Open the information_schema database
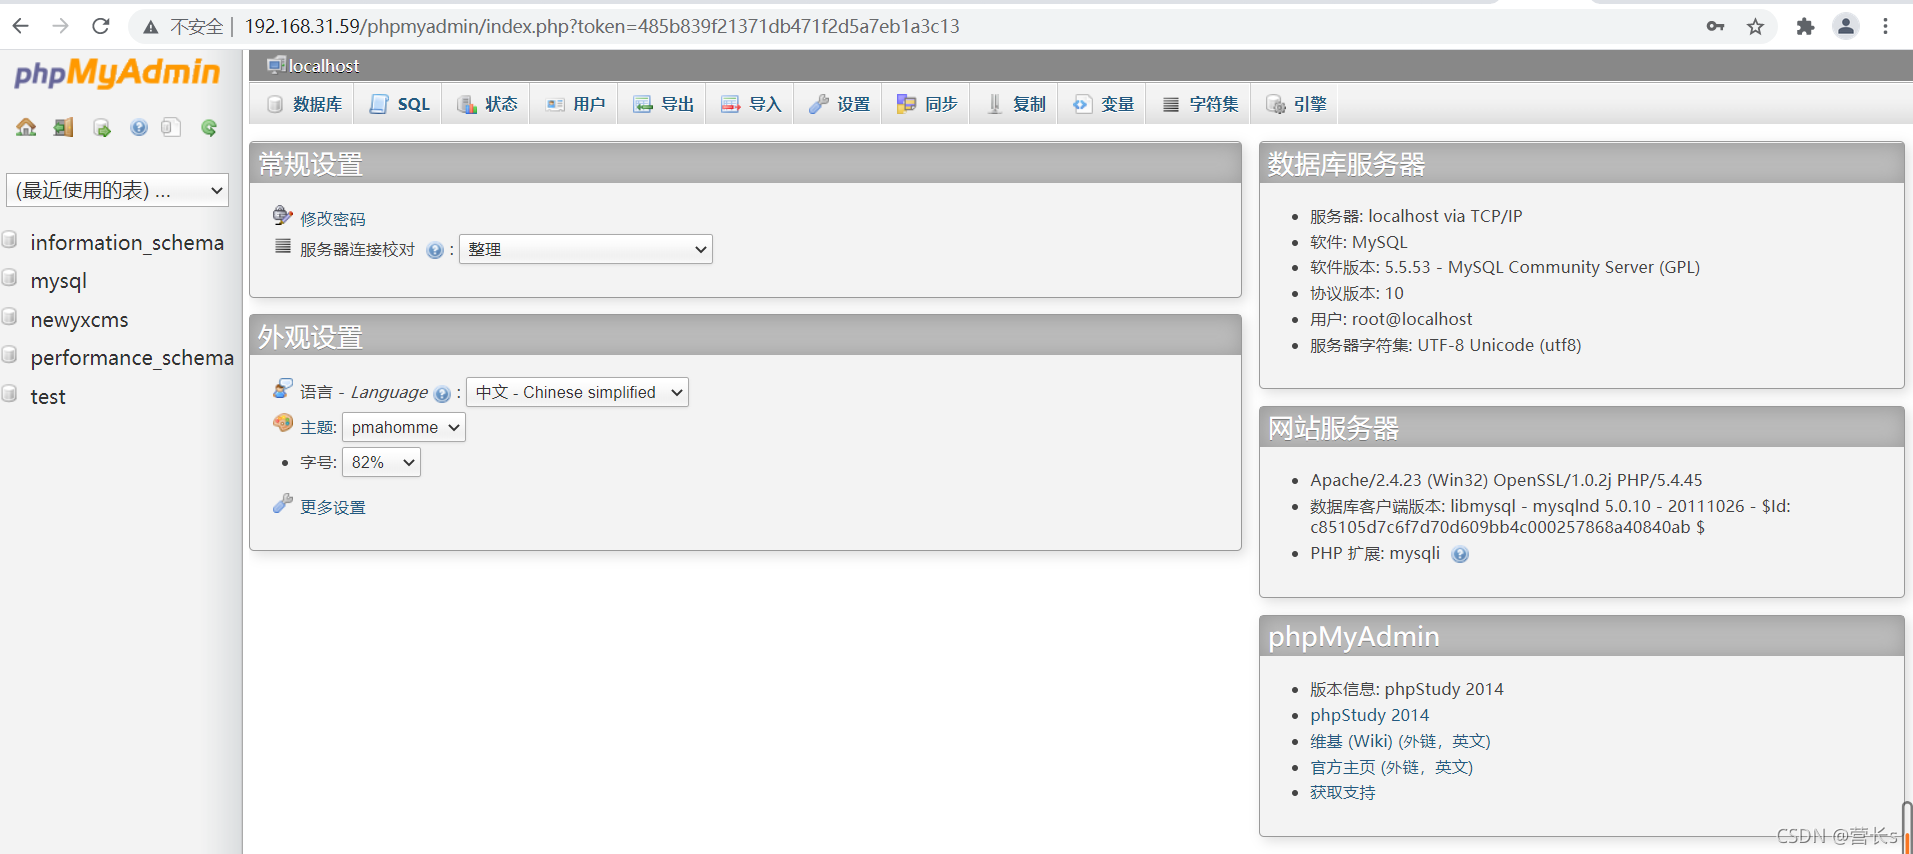The width and height of the screenshot is (1913, 854). point(127,242)
